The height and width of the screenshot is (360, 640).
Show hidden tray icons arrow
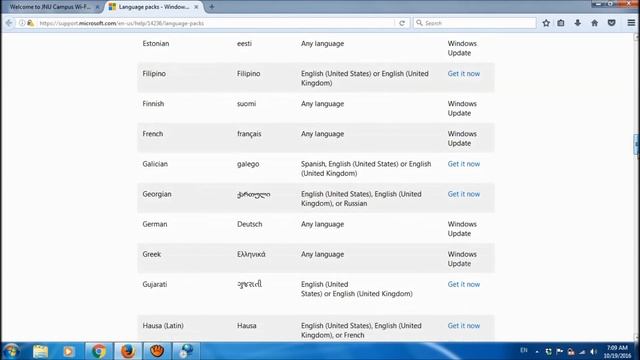(537, 352)
